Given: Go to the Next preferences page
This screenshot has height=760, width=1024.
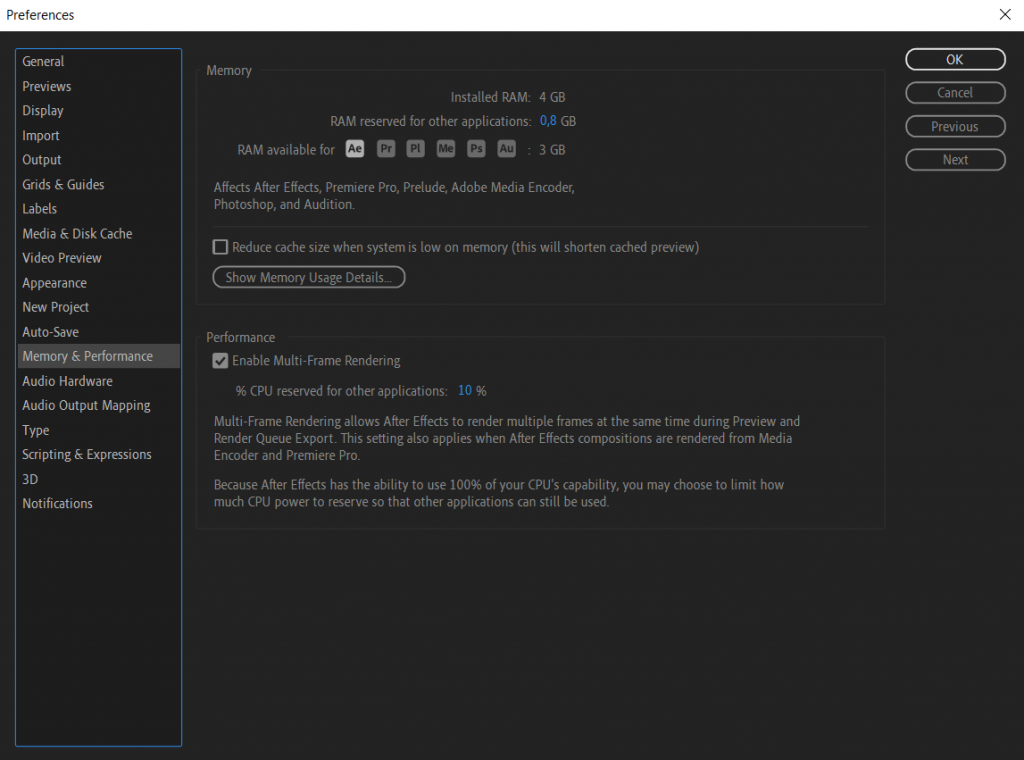Looking at the screenshot, I should click(x=955, y=160).
